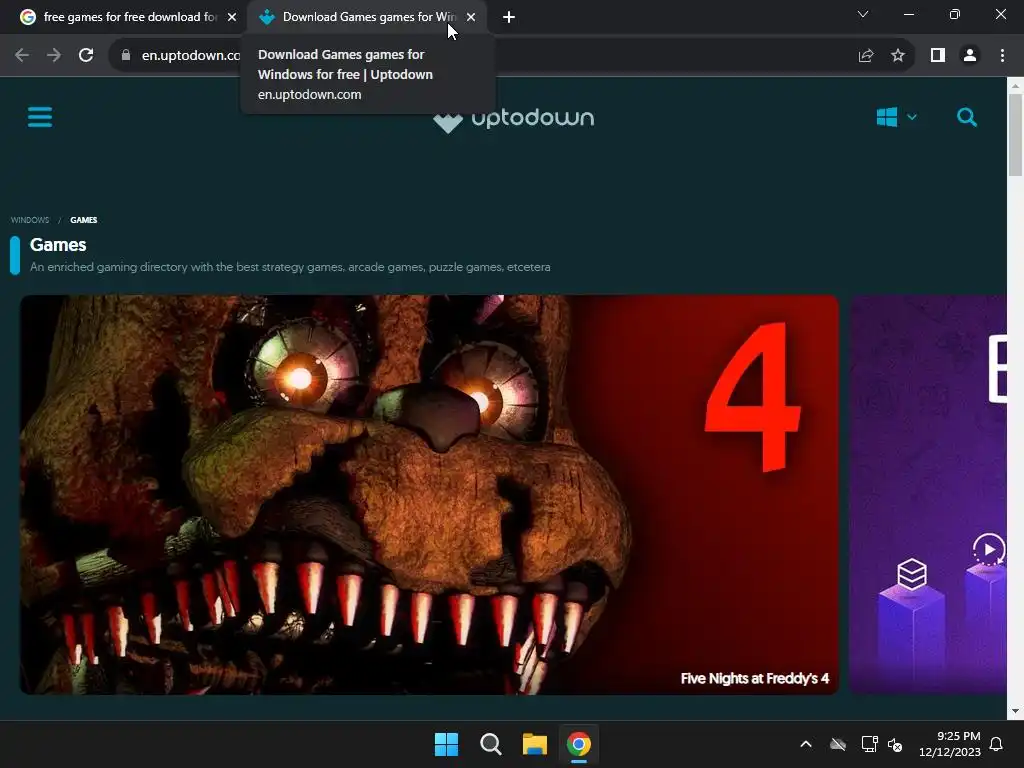Open Chrome's three-dot menu
The image size is (1024, 768).
(1002, 56)
